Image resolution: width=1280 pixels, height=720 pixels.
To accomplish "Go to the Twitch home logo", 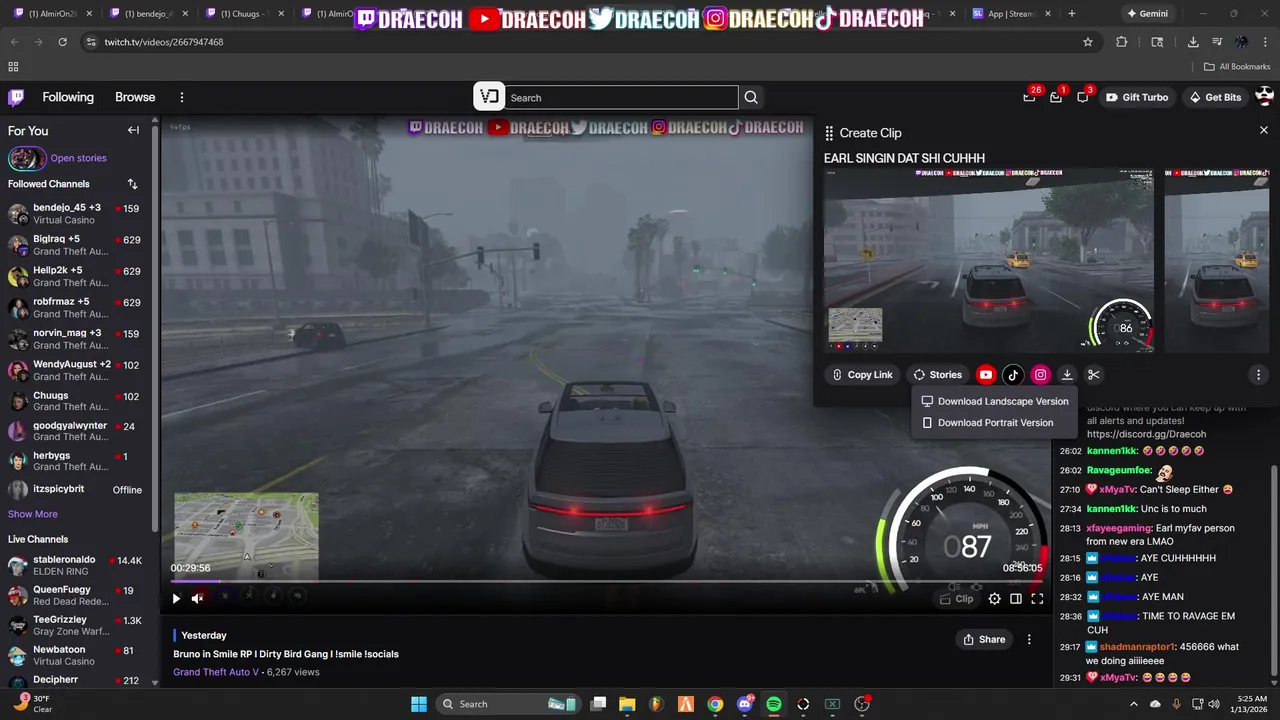I will [x=16, y=97].
